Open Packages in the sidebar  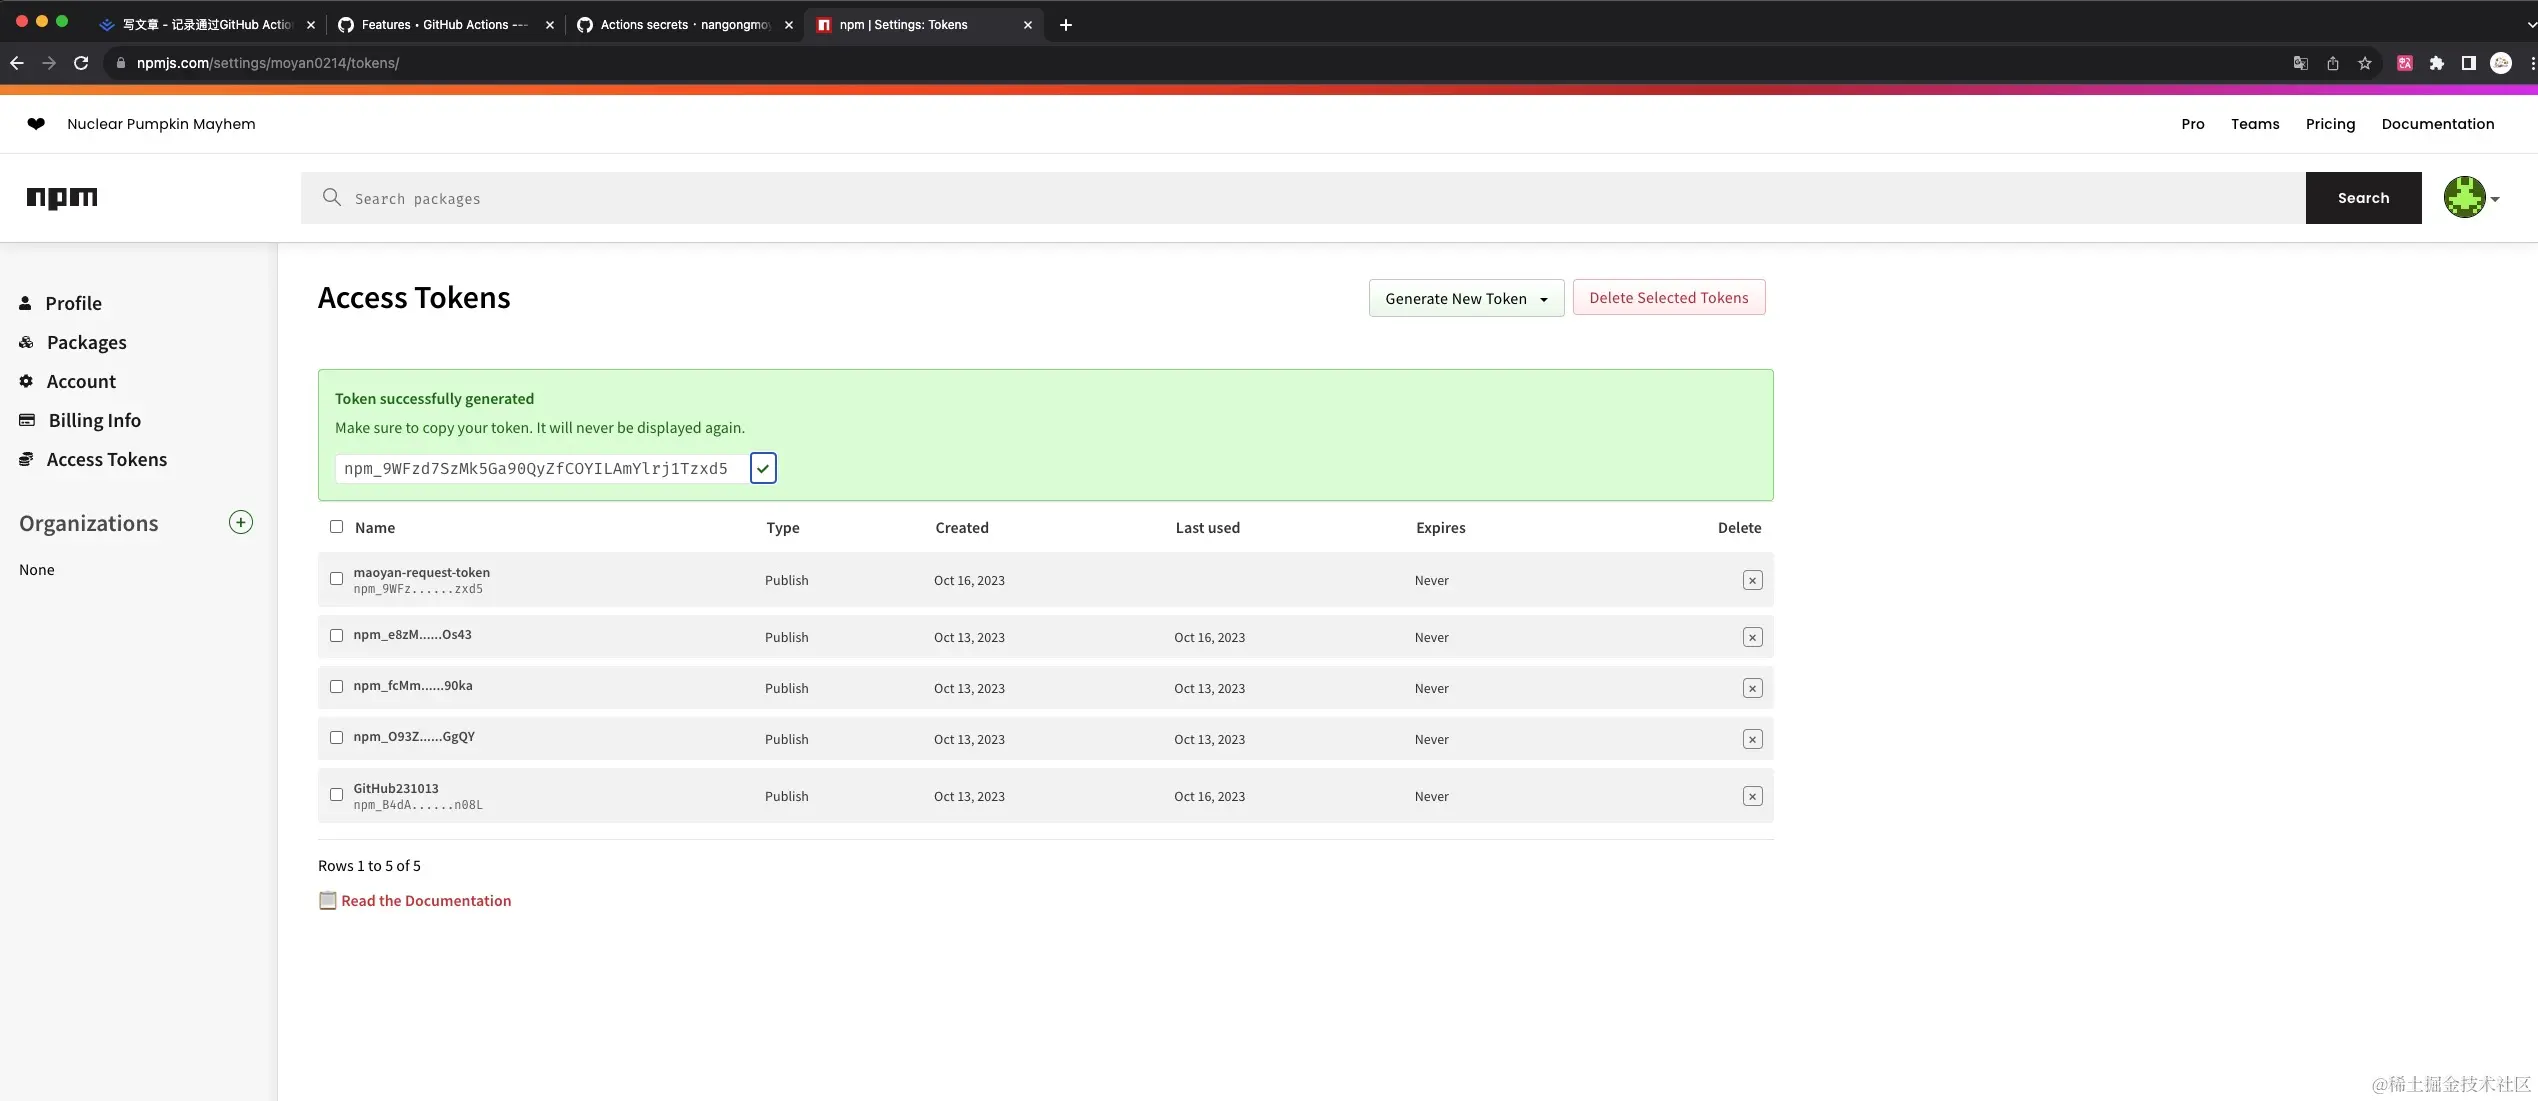[x=86, y=342]
